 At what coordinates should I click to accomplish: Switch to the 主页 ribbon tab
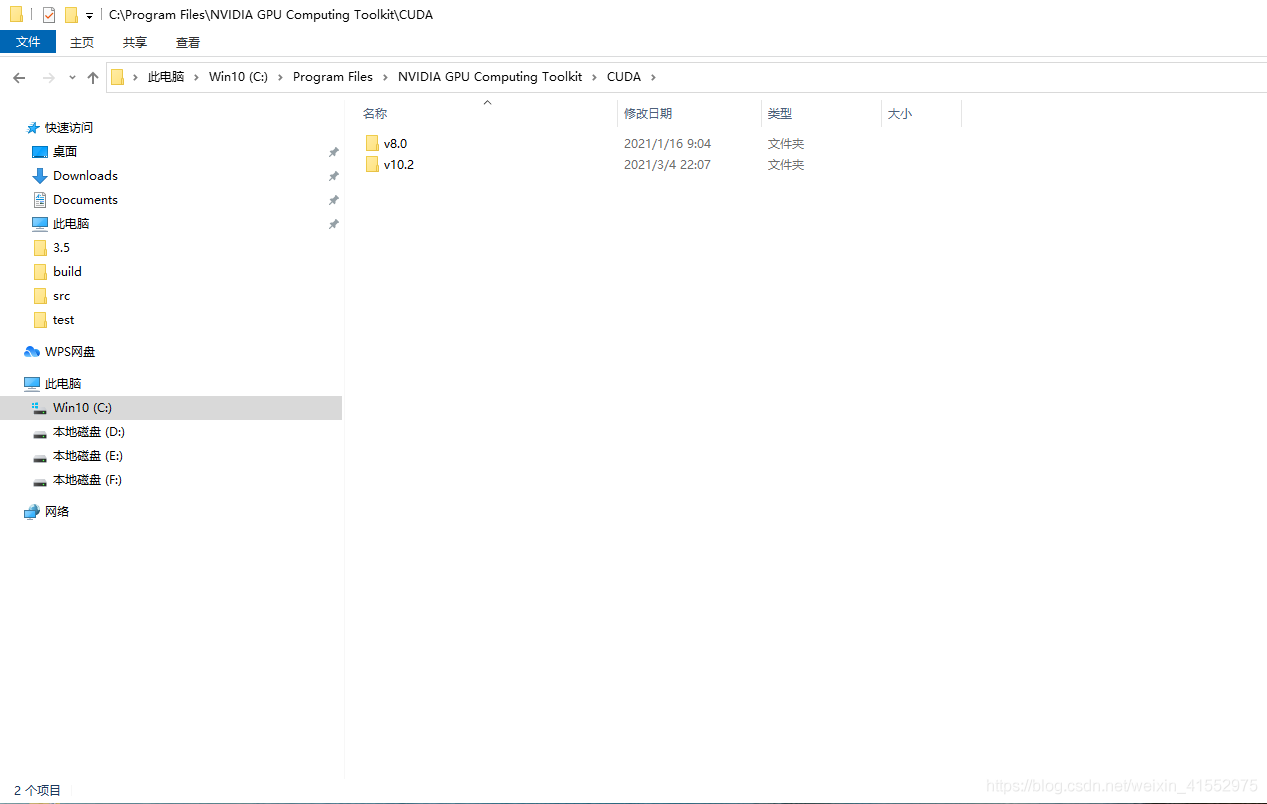pyautogui.click(x=82, y=42)
